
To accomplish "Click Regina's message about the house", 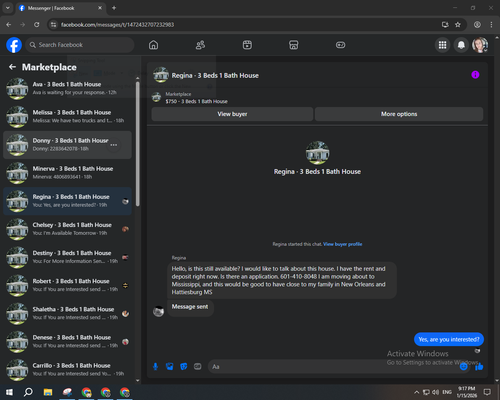I will pos(282,280).
